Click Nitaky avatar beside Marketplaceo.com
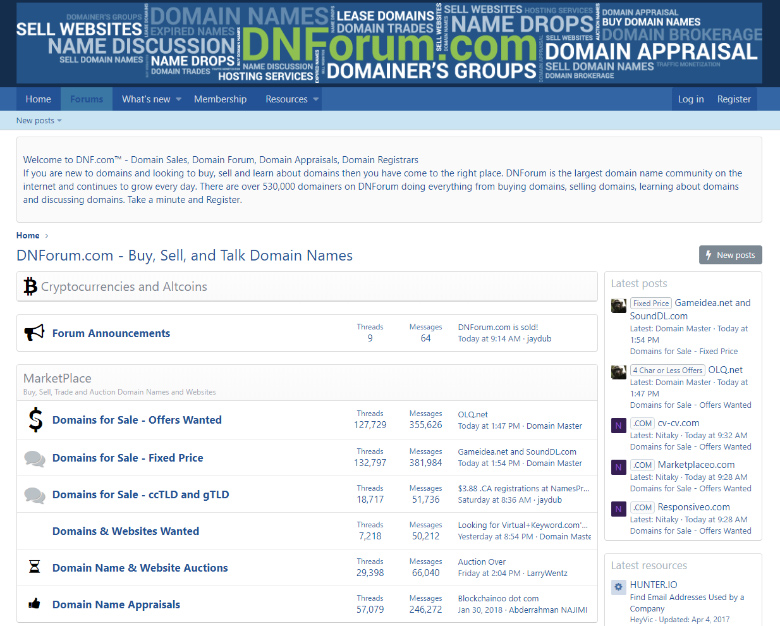This screenshot has height=626, width=780. (x=618, y=467)
